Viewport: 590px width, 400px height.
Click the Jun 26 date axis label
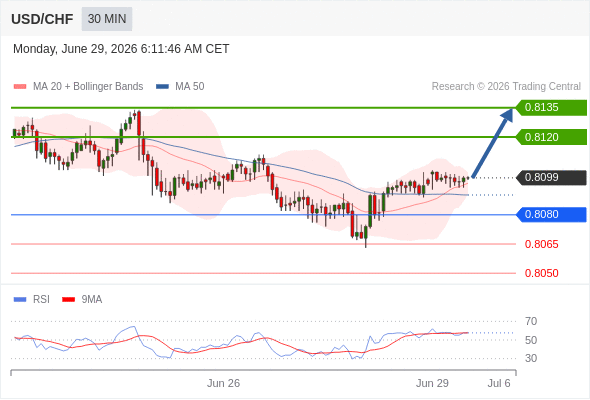coord(224,383)
